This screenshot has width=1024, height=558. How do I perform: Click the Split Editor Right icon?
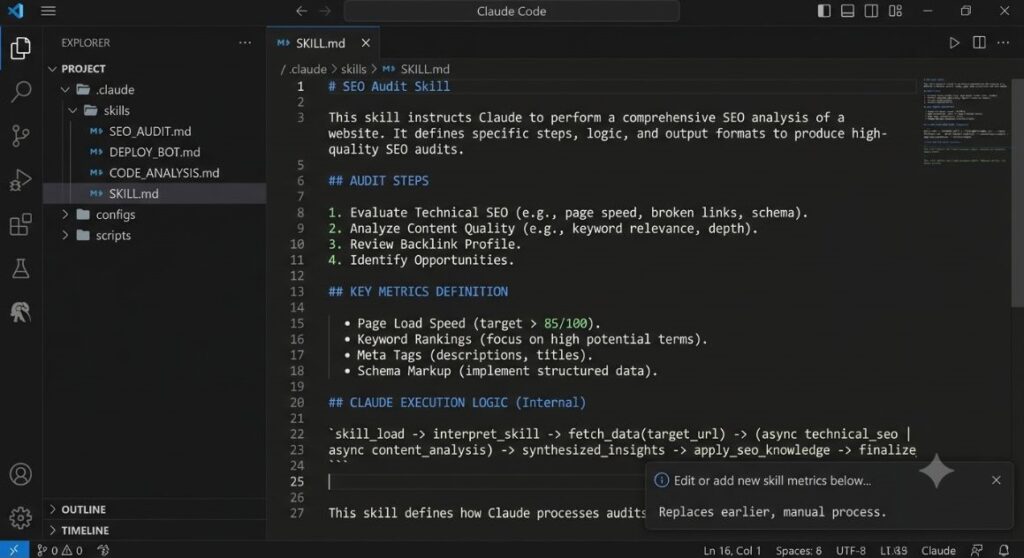coord(979,43)
